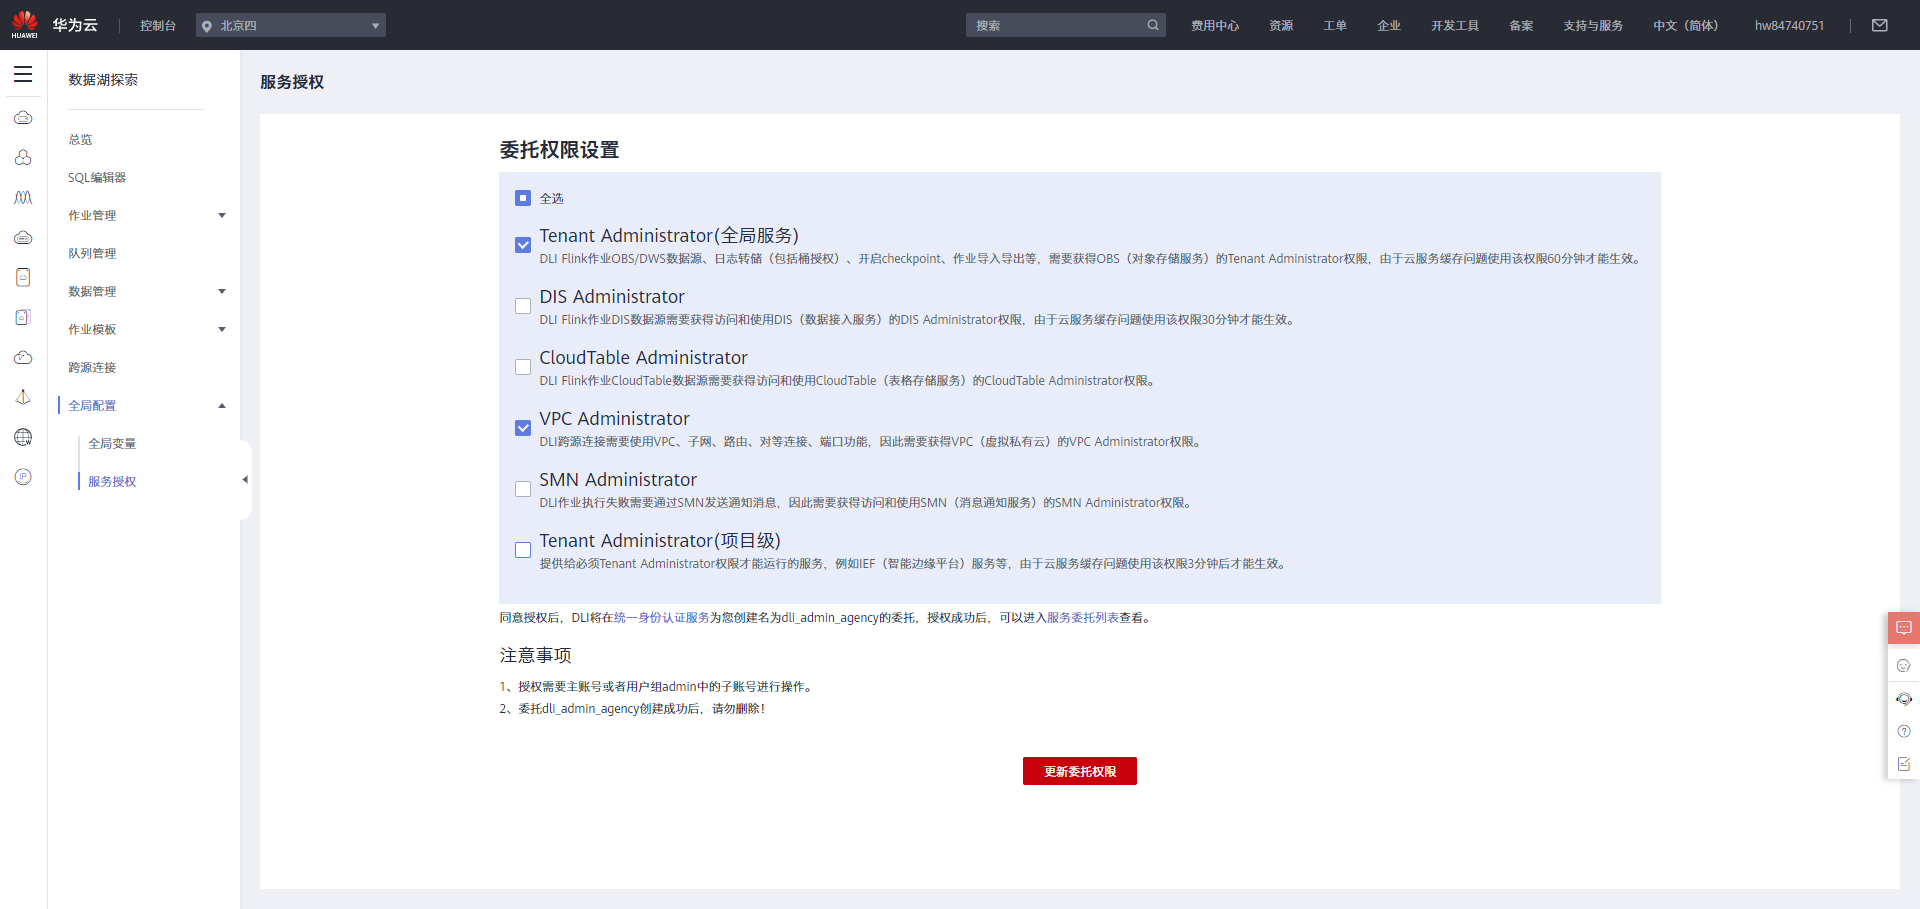
Task: Open 跨源连接 sidebar item
Action: tap(92, 368)
